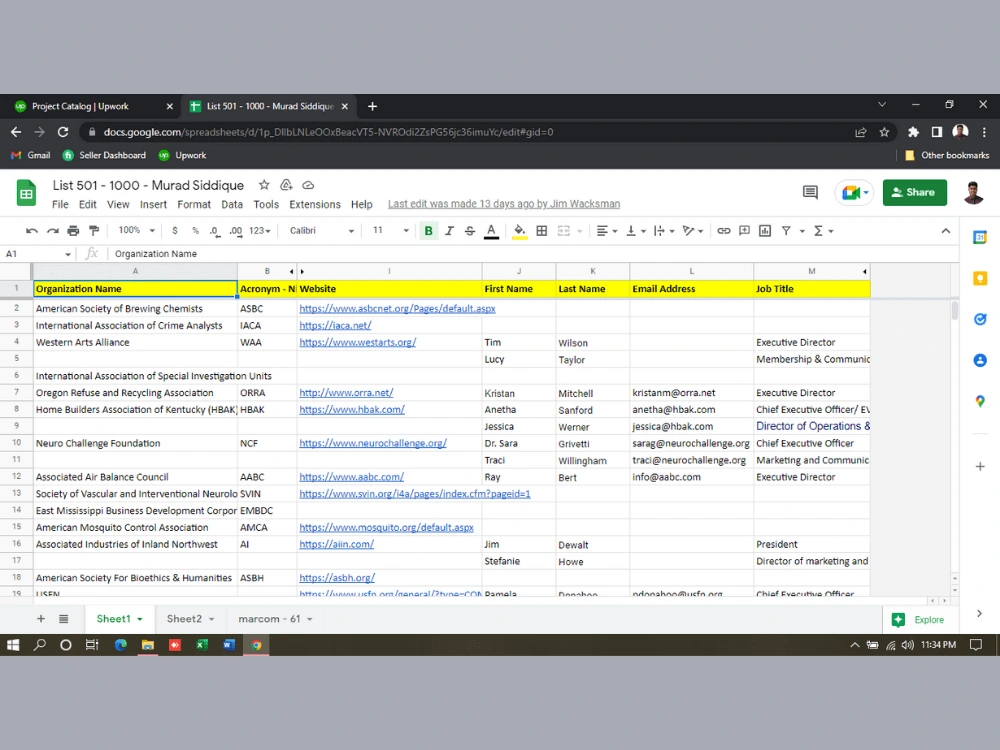Image resolution: width=1000 pixels, height=750 pixels.
Task: Select the Paint format tool
Action: [x=94, y=231]
